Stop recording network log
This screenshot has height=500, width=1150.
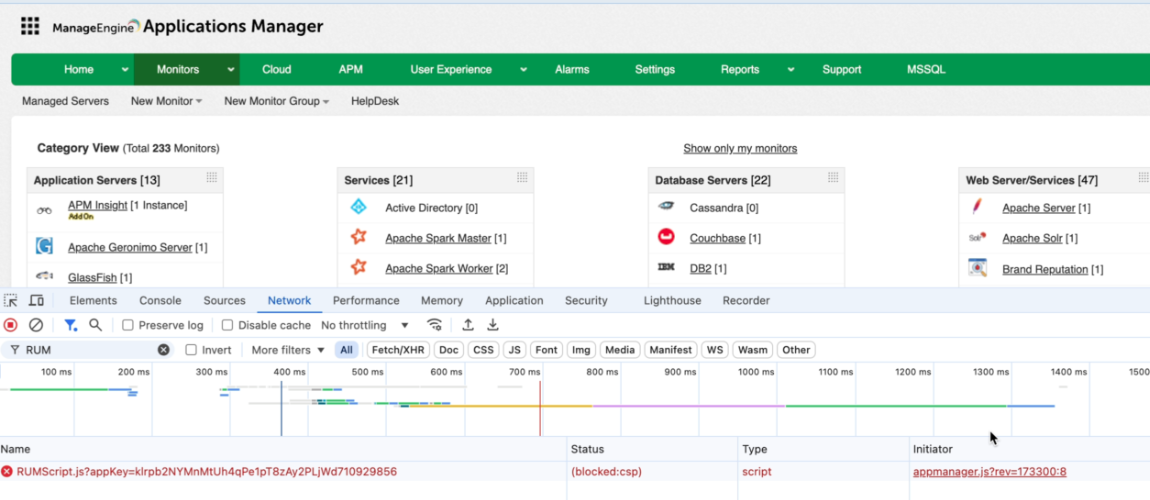click(11, 325)
